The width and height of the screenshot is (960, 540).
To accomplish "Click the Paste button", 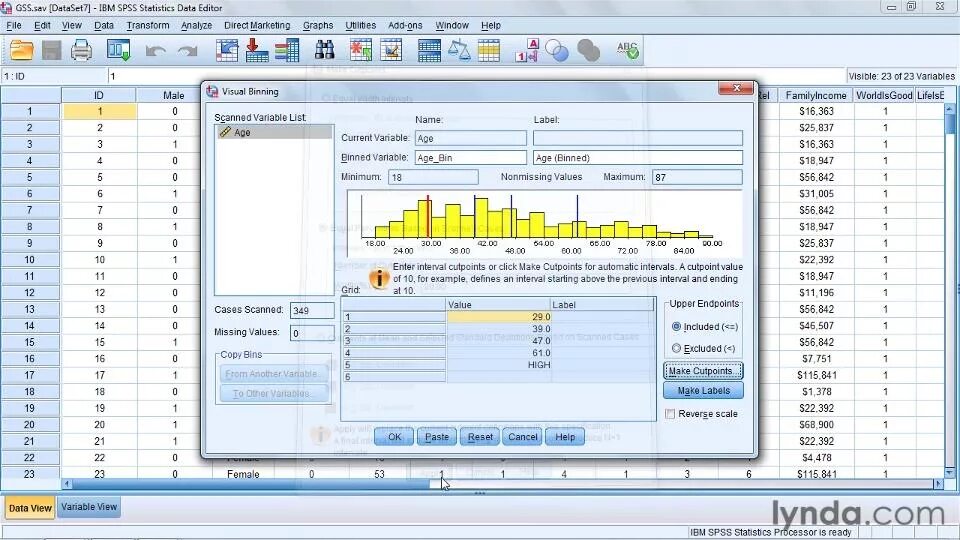I will (437, 437).
